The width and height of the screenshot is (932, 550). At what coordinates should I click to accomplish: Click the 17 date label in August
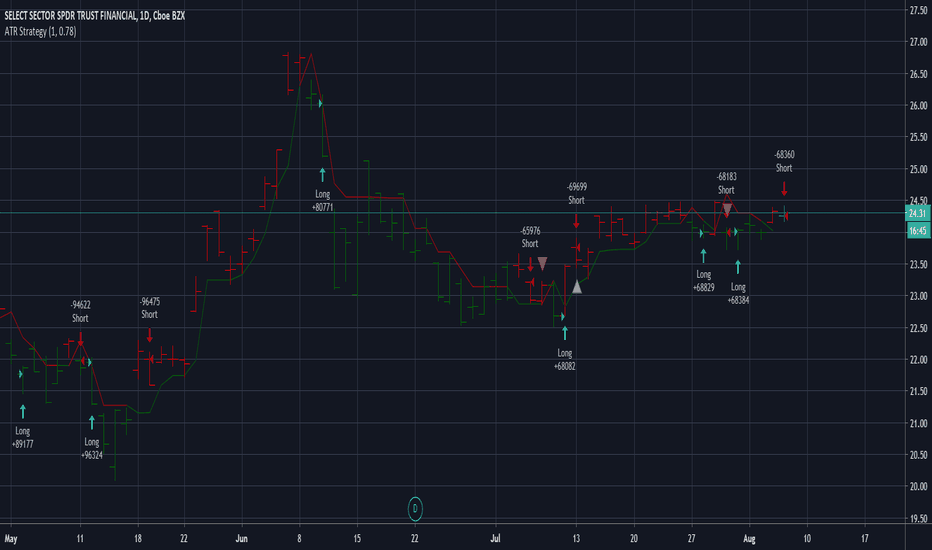(865, 539)
